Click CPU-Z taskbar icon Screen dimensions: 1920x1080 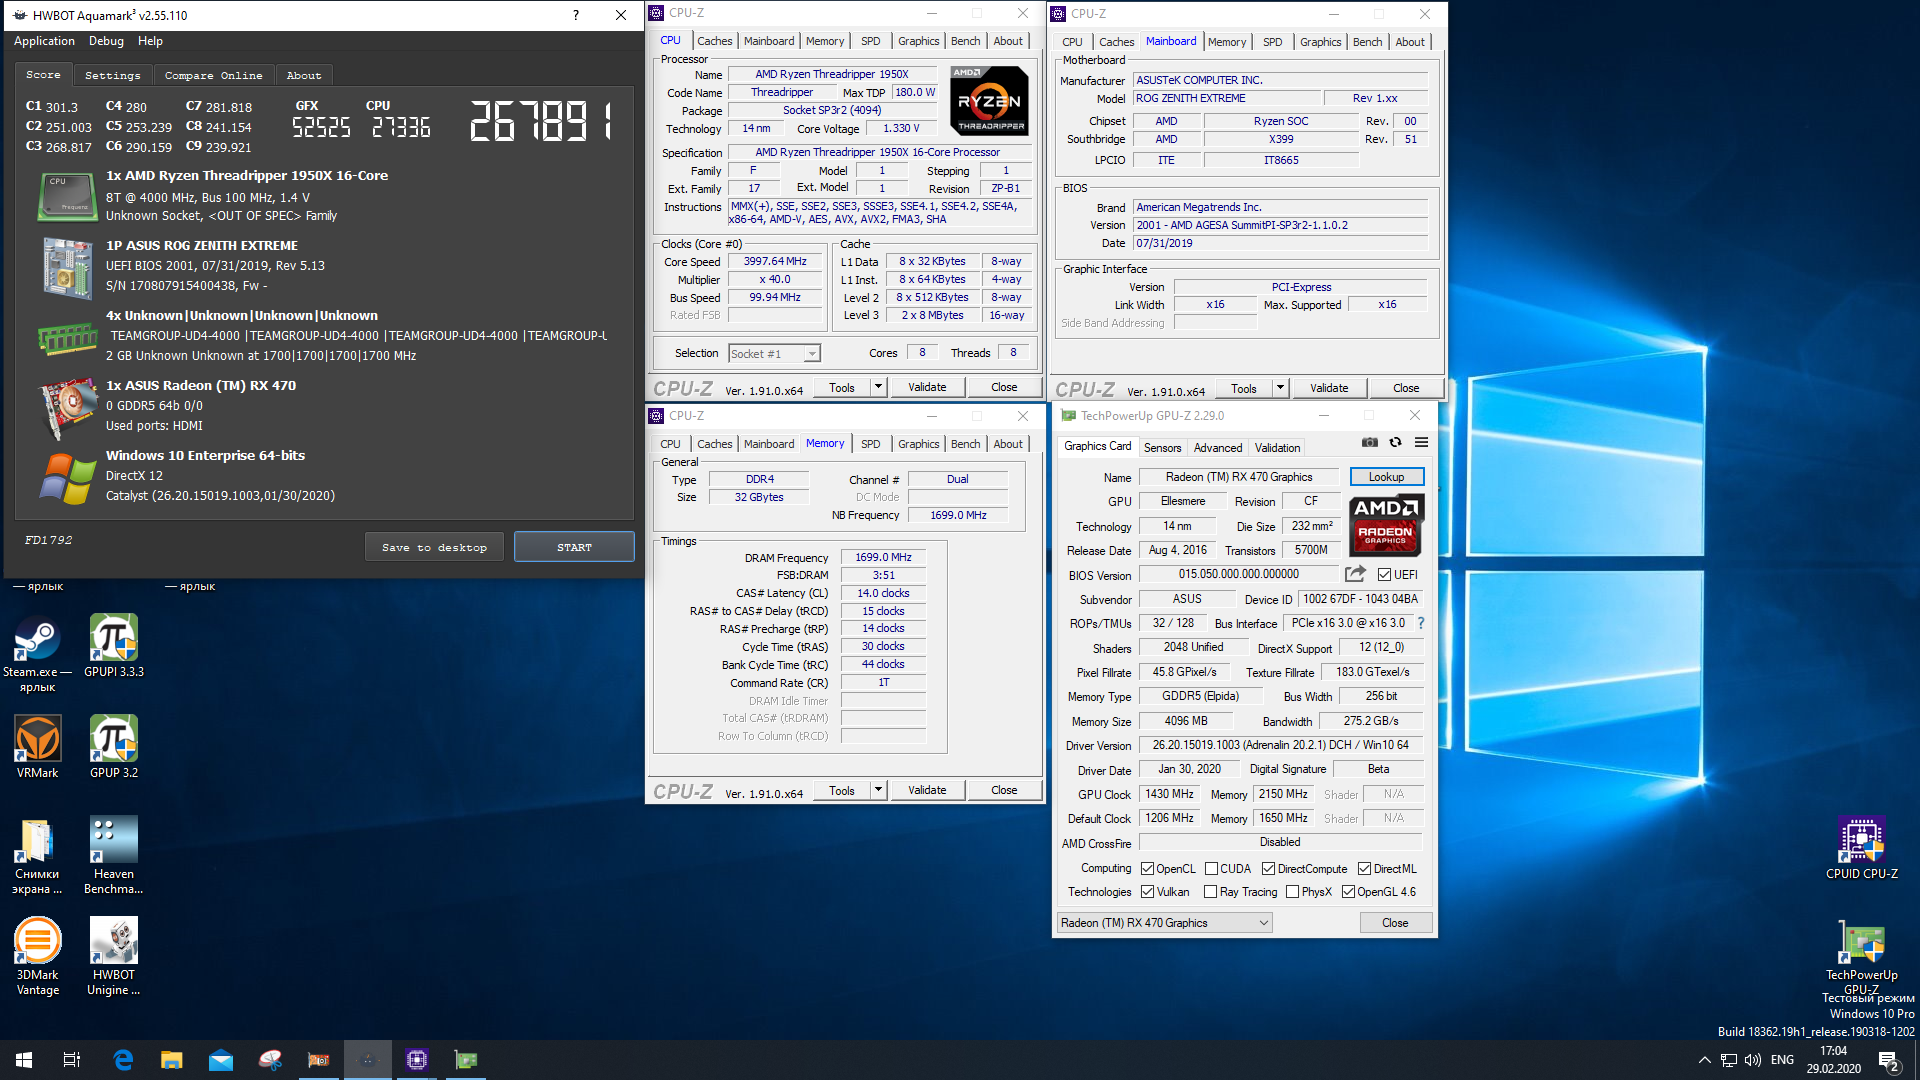[x=417, y=1060]
